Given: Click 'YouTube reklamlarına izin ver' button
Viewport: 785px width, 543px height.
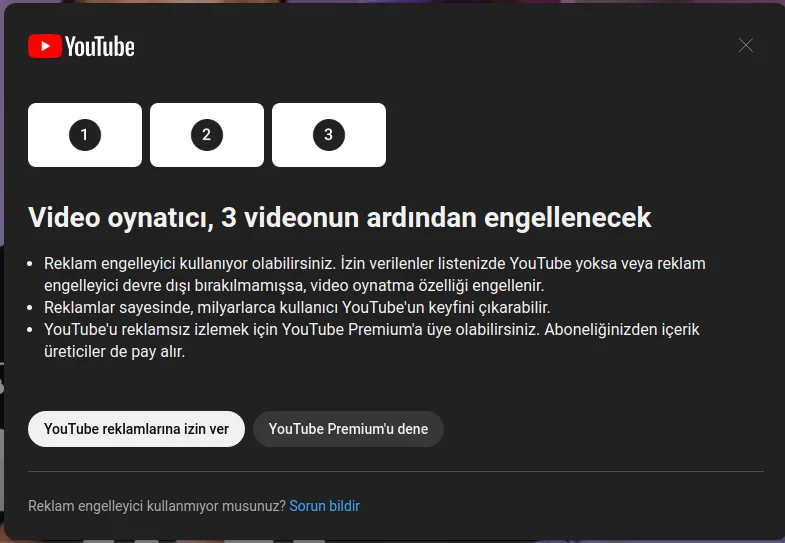Looking at the screenshot, I should pyautogui.click(x=136, y=429).
